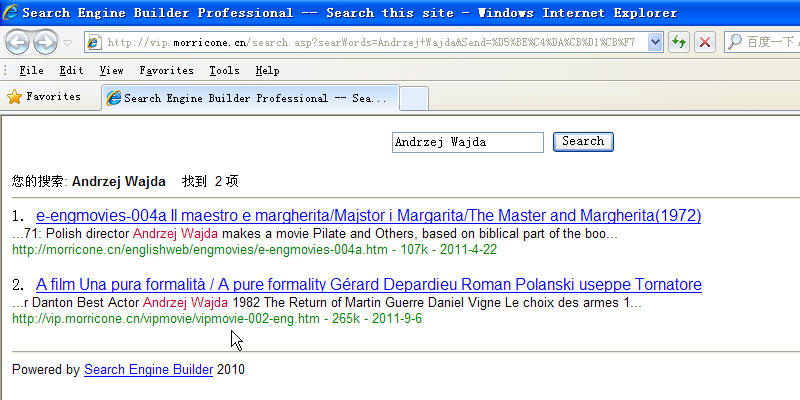Open the Help menu
Viewport: 800px width, 400px height.
[267, 71]
